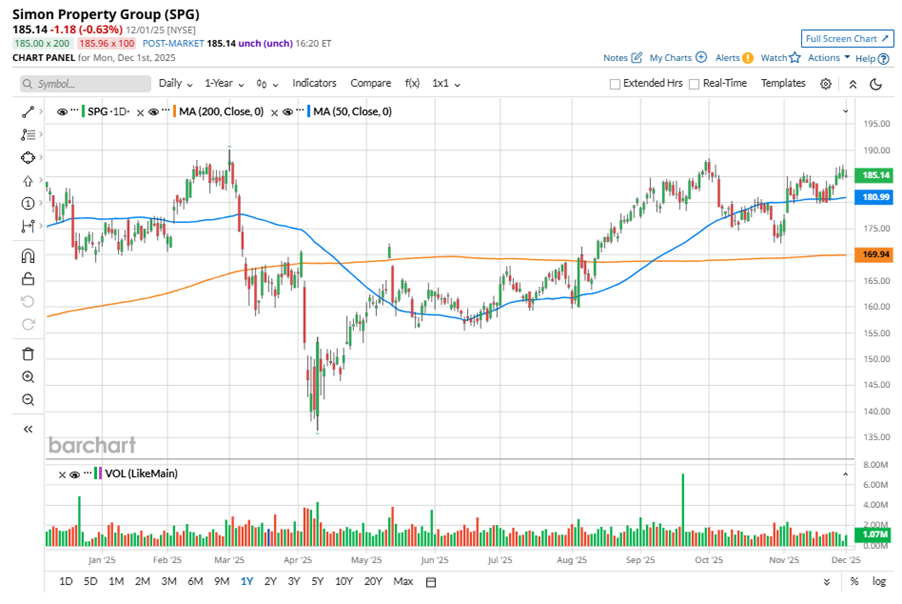Activate the magnet snap tool

28,256
